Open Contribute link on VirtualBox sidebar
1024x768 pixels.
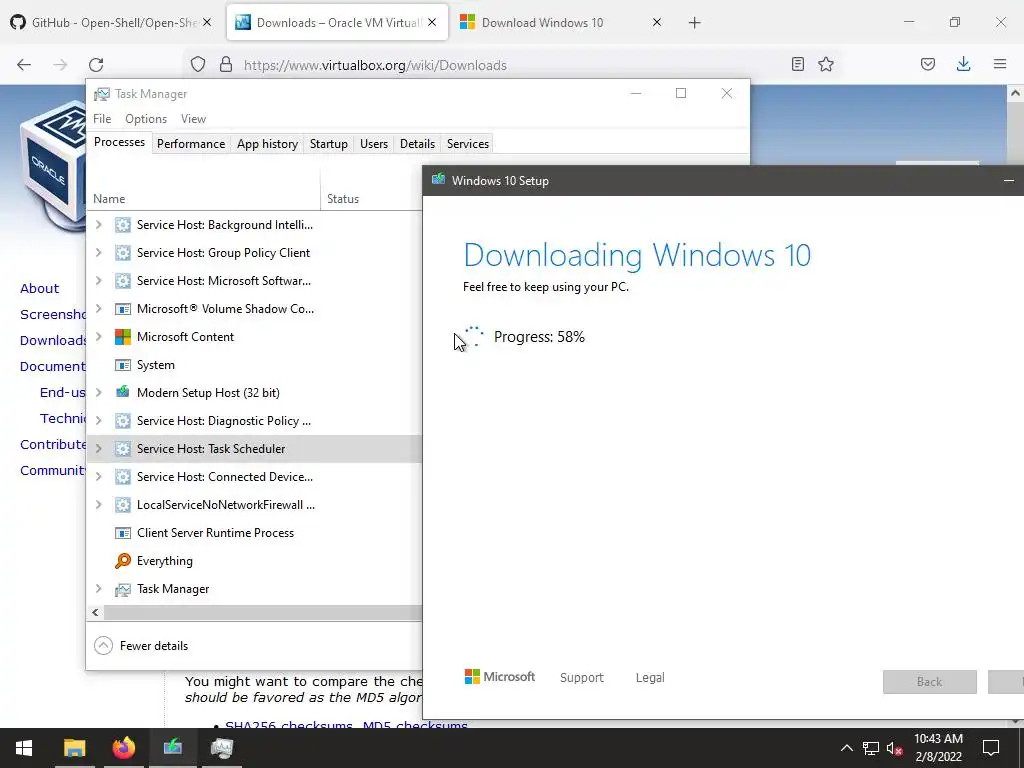click(x=53, y=444)
